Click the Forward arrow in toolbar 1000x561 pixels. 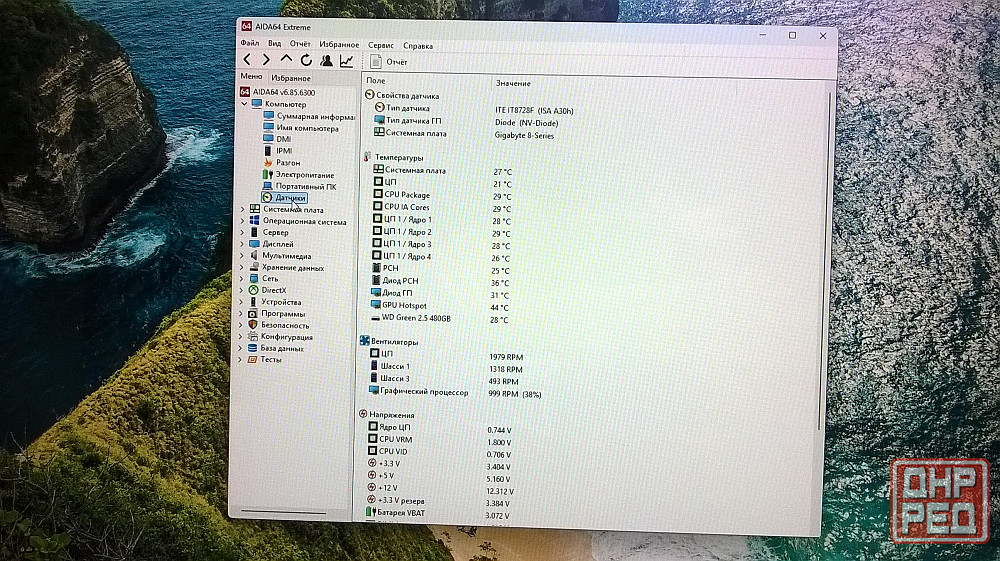point(266,61)
